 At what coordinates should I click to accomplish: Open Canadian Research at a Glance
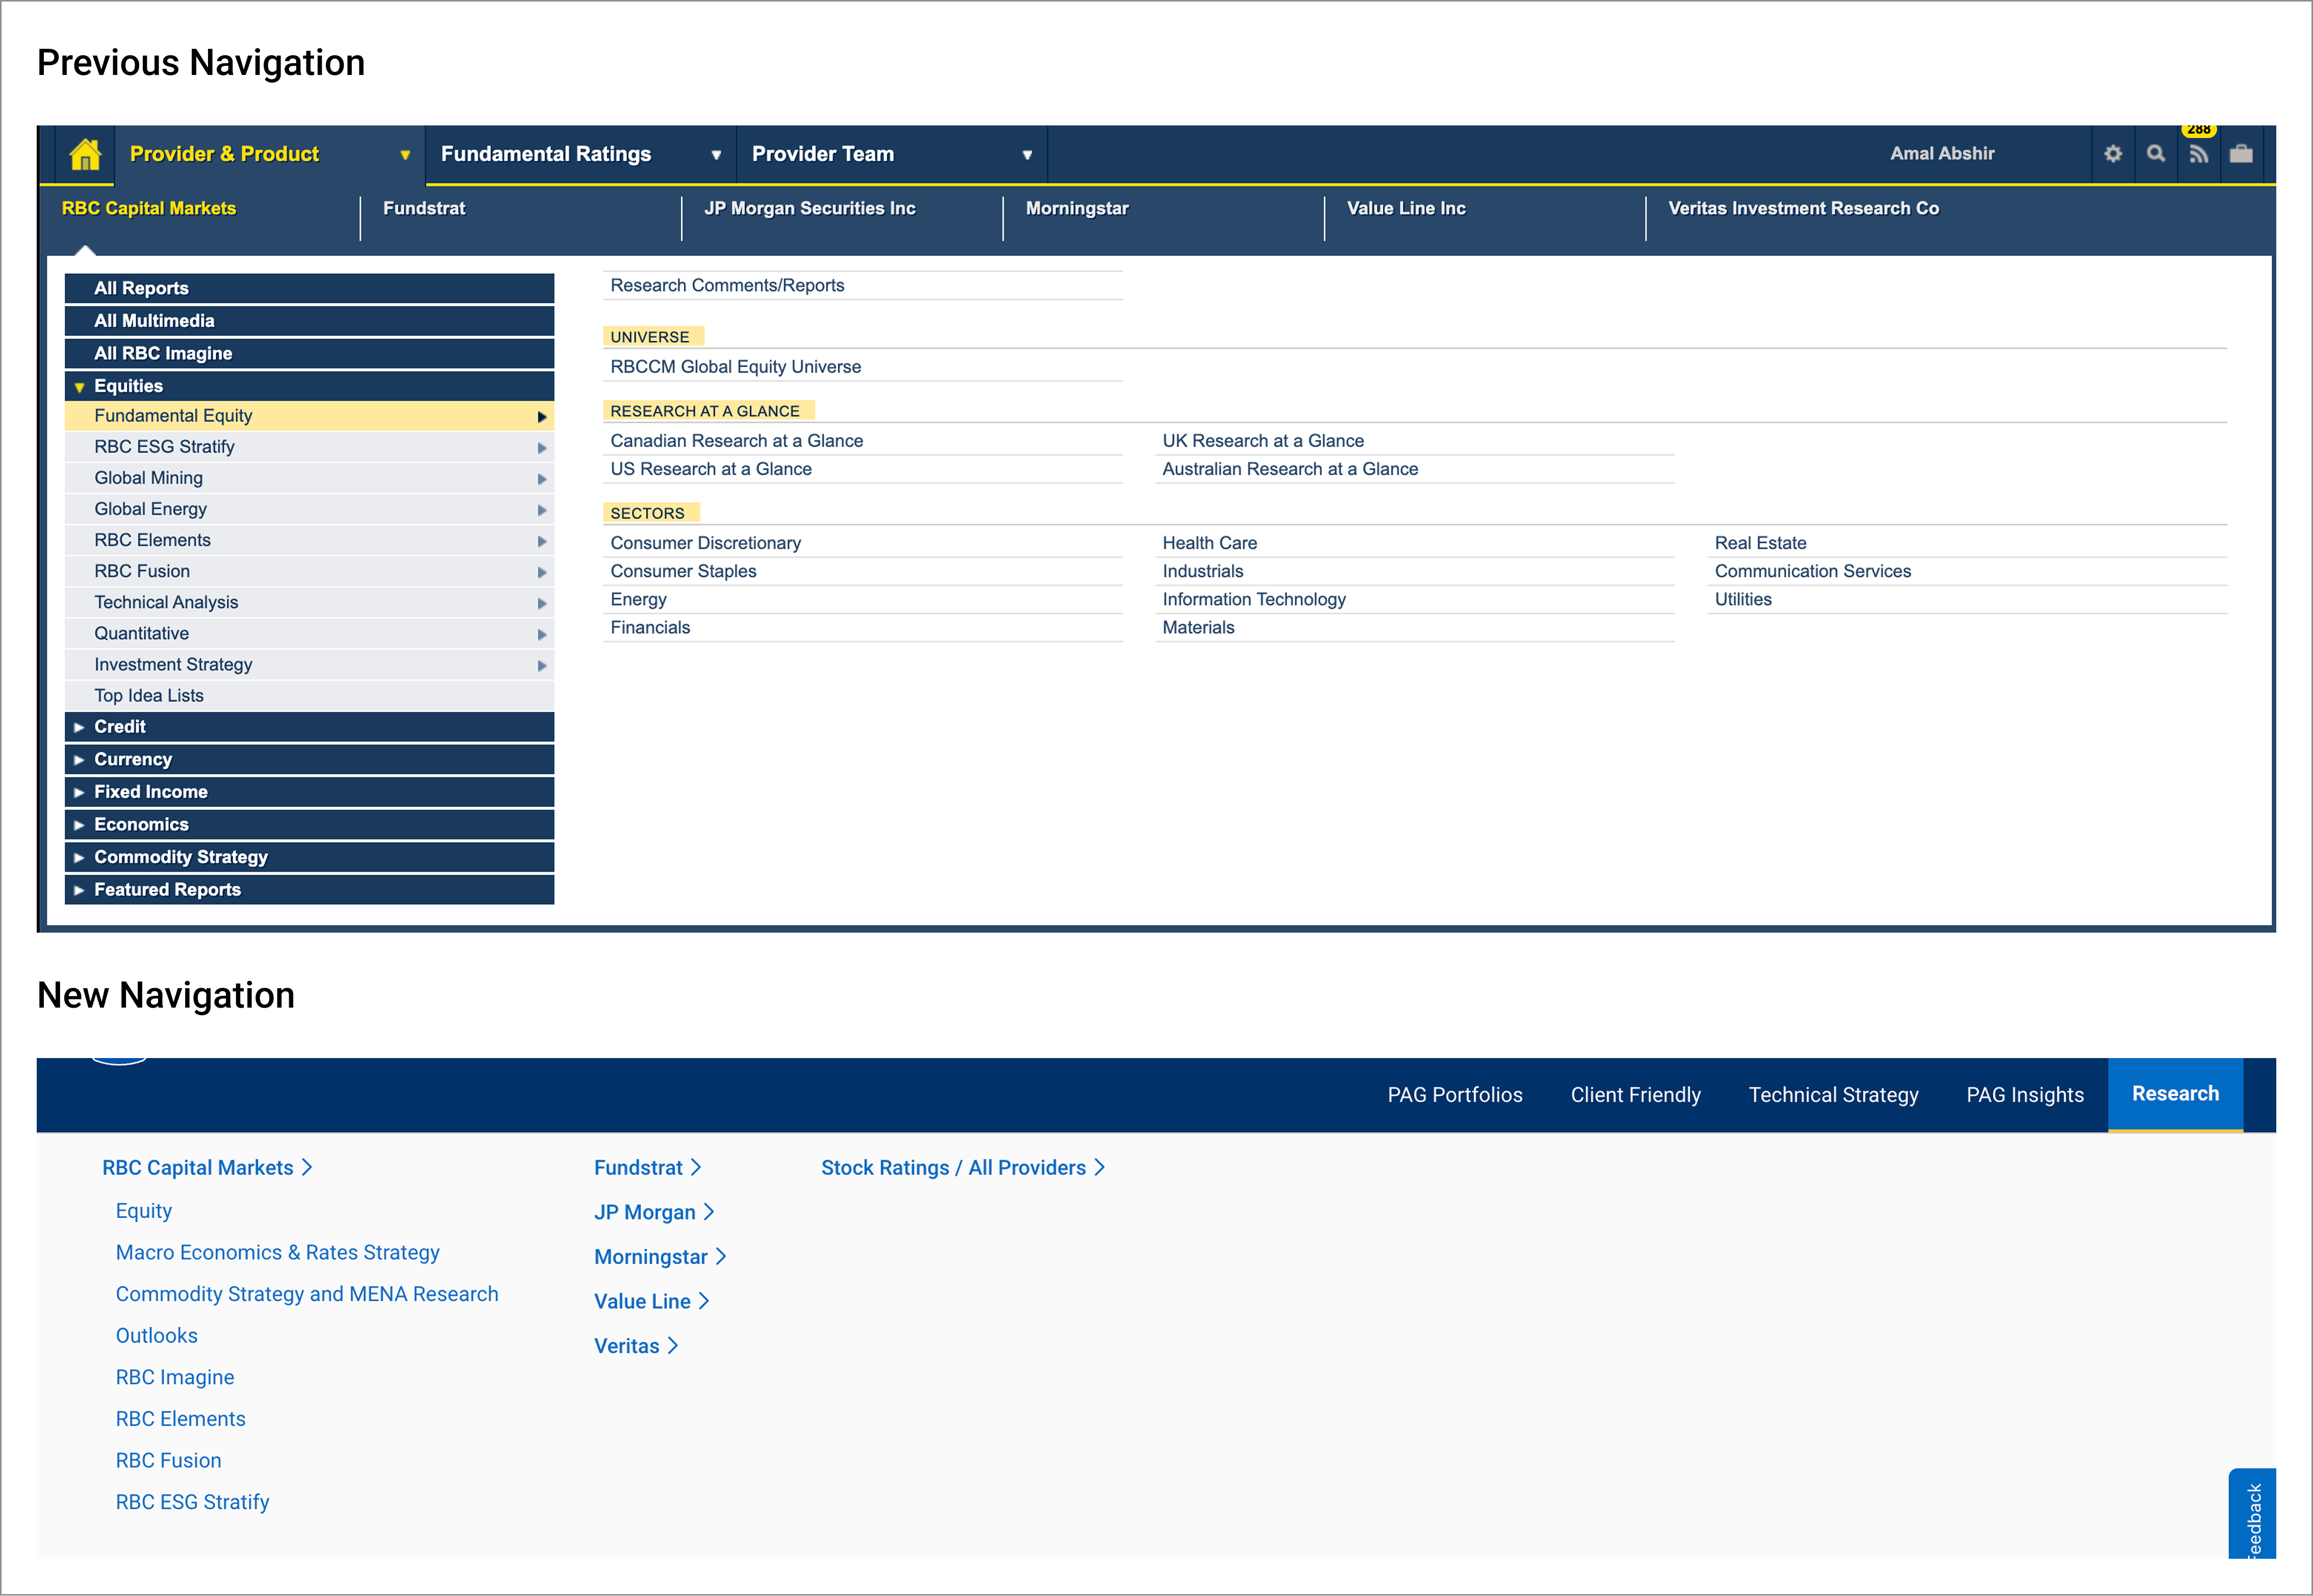coord(736,441)
